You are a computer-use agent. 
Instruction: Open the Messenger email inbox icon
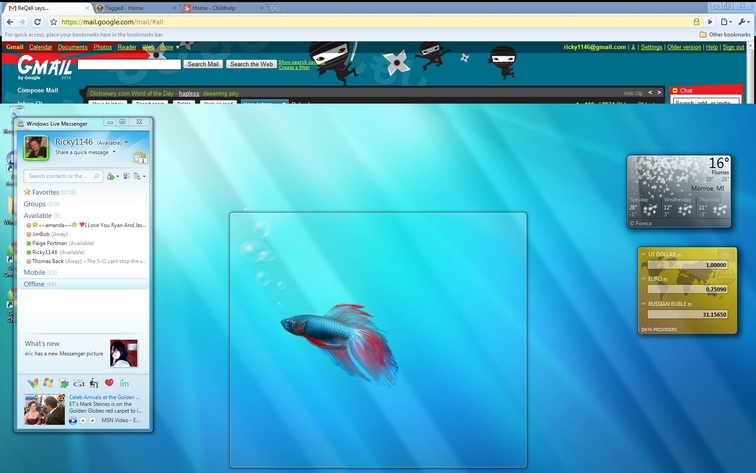[x=140, y=157]
